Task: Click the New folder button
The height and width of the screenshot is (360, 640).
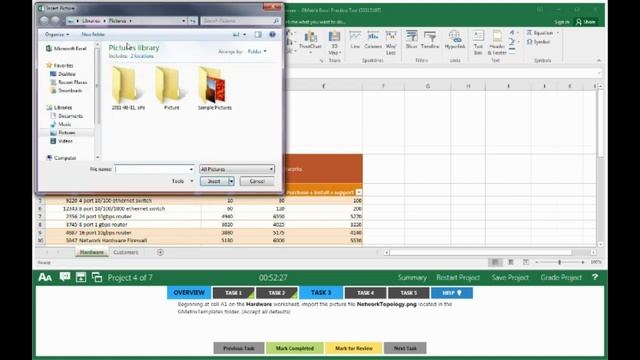Action: [93, 35]
